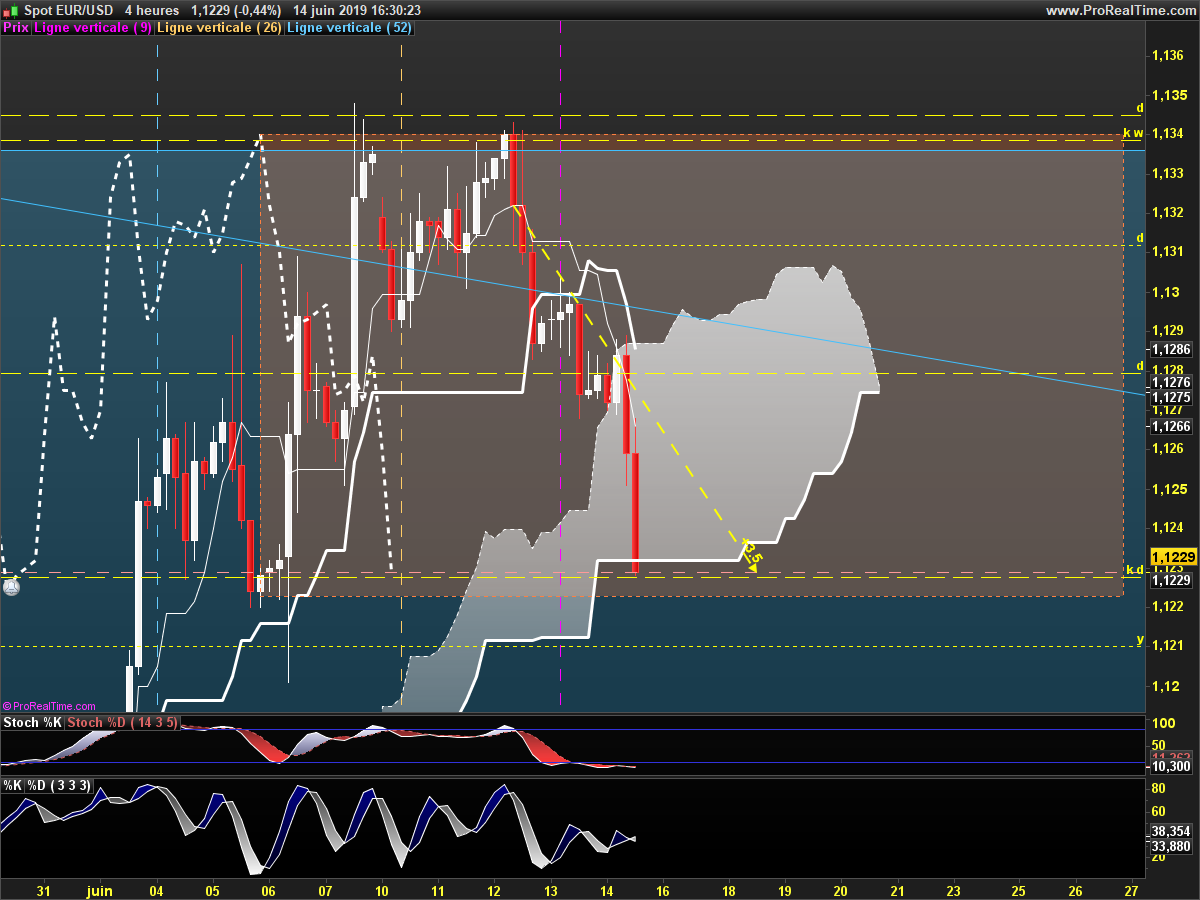The height and width of the screenshot is (900, 1200).
Task: Click the yellow 1,1229 current price tag
Action: coord(1174,557)
